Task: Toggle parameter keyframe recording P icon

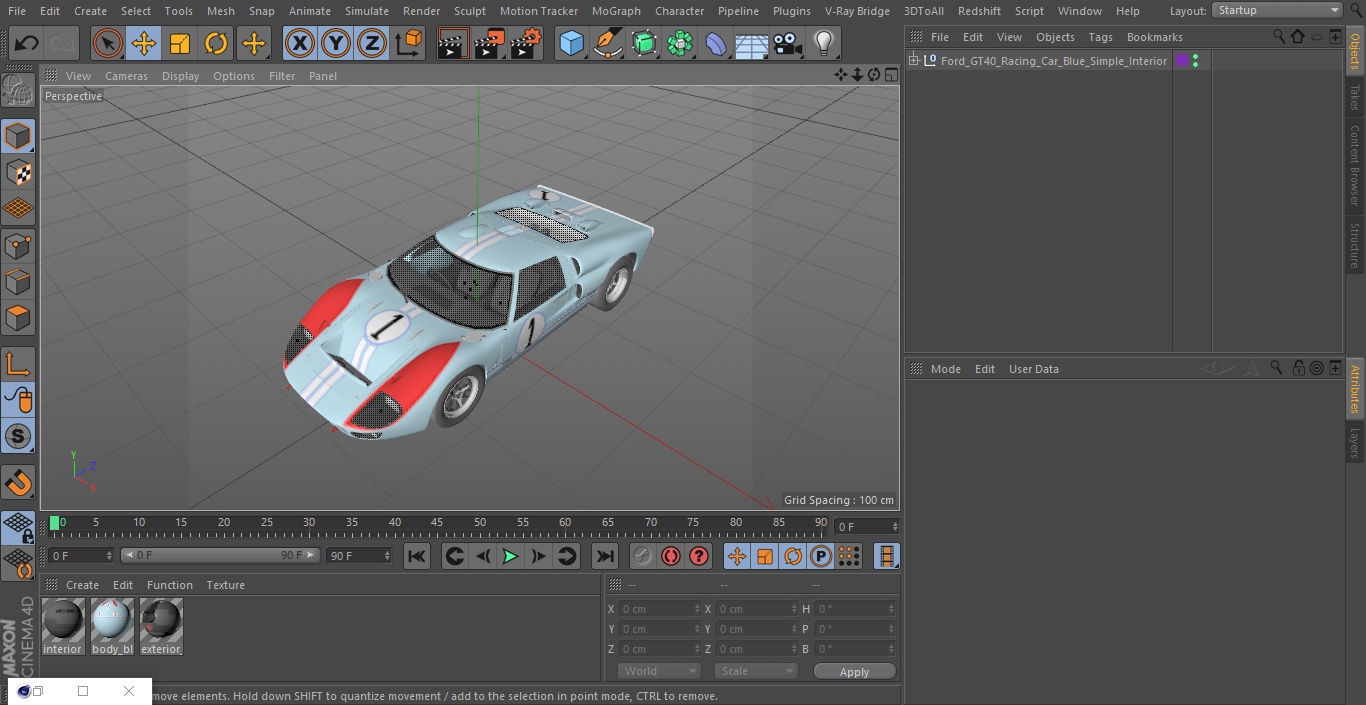Action: (x=821, y=556)
